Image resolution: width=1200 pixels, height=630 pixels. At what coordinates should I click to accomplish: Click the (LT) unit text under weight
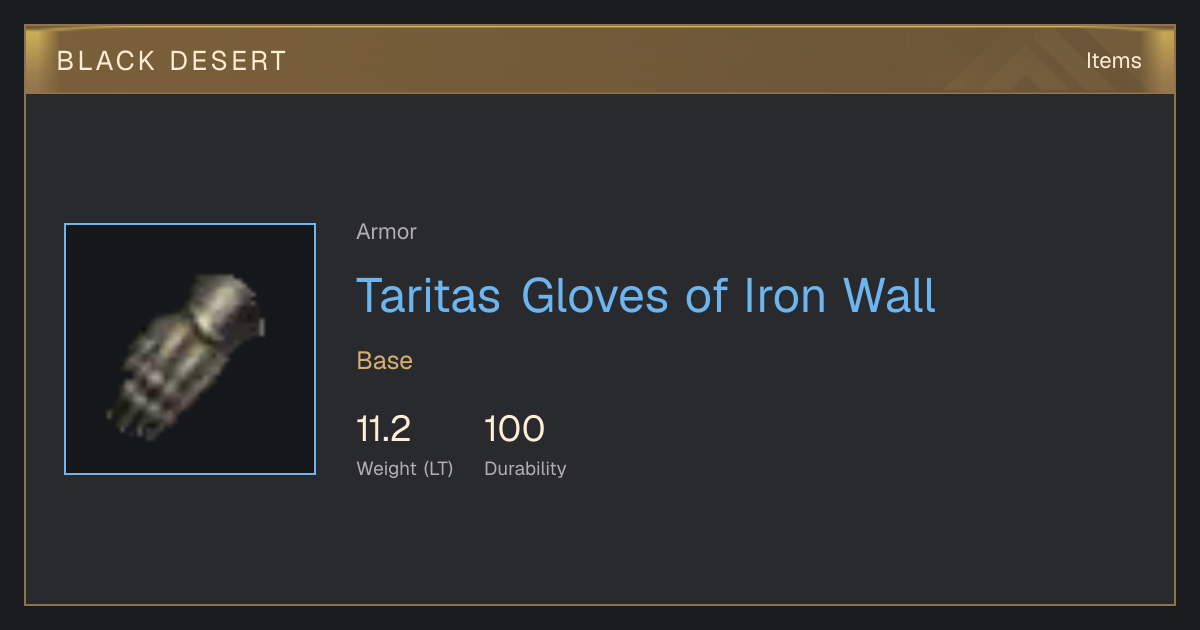tap(438, 469)
